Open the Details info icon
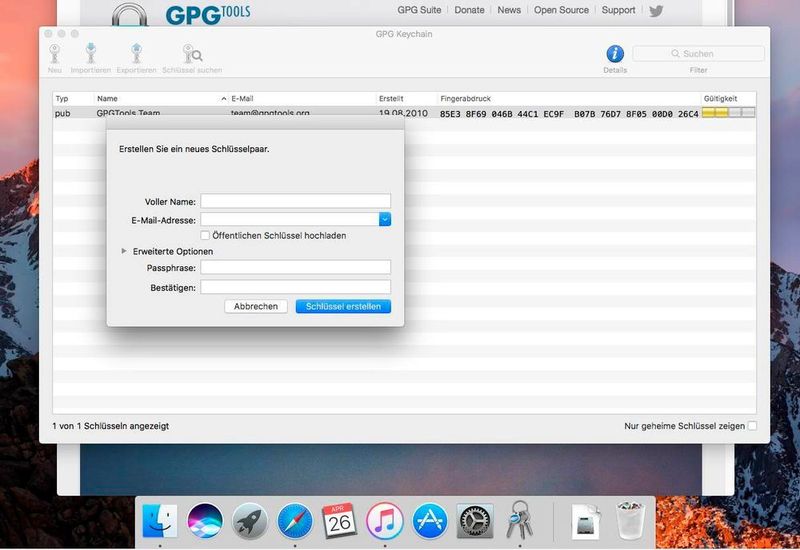The width and height of the screenshot is (800, 550). tap(615, 54)
